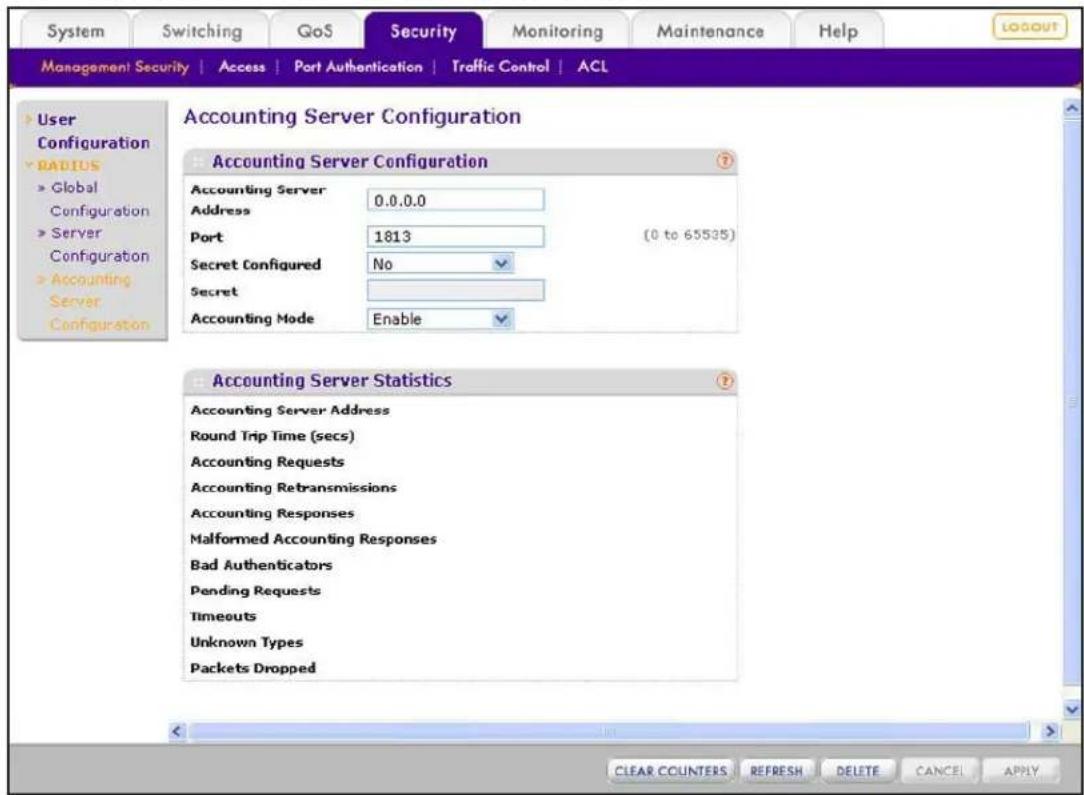The height and width of the screenshot is (795, 1084).
Task: Open the ACL submenu
Action: [x=592, y=67]
